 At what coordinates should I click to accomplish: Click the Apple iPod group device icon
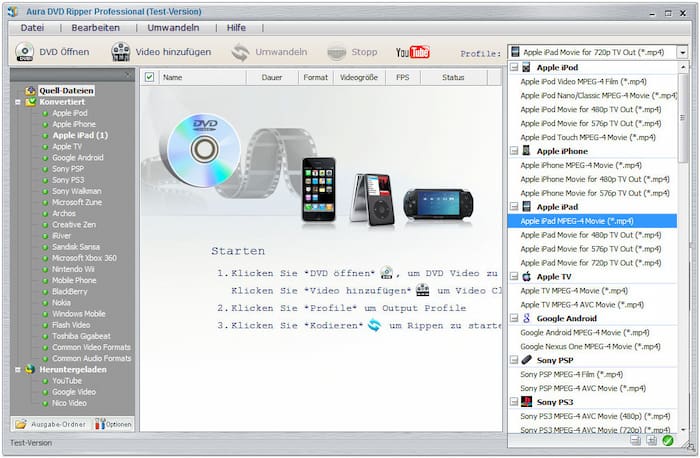point(527,67)
